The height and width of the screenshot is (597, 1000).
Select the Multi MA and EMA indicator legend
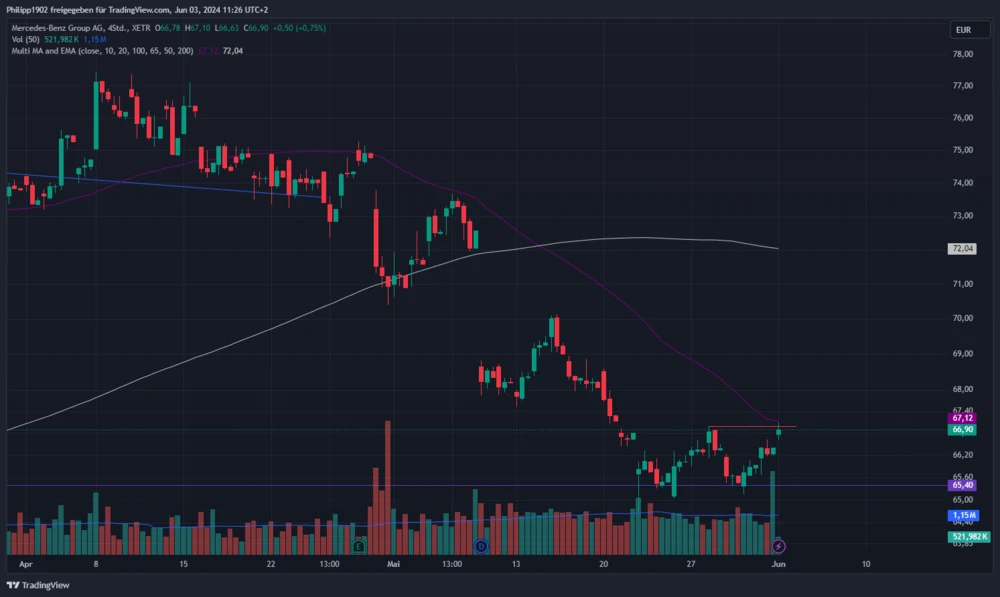click(100, 49)
